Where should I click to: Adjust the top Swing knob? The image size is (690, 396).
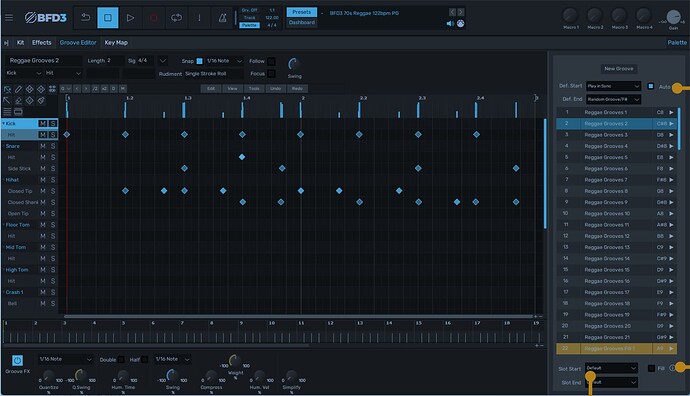(294, 64)
